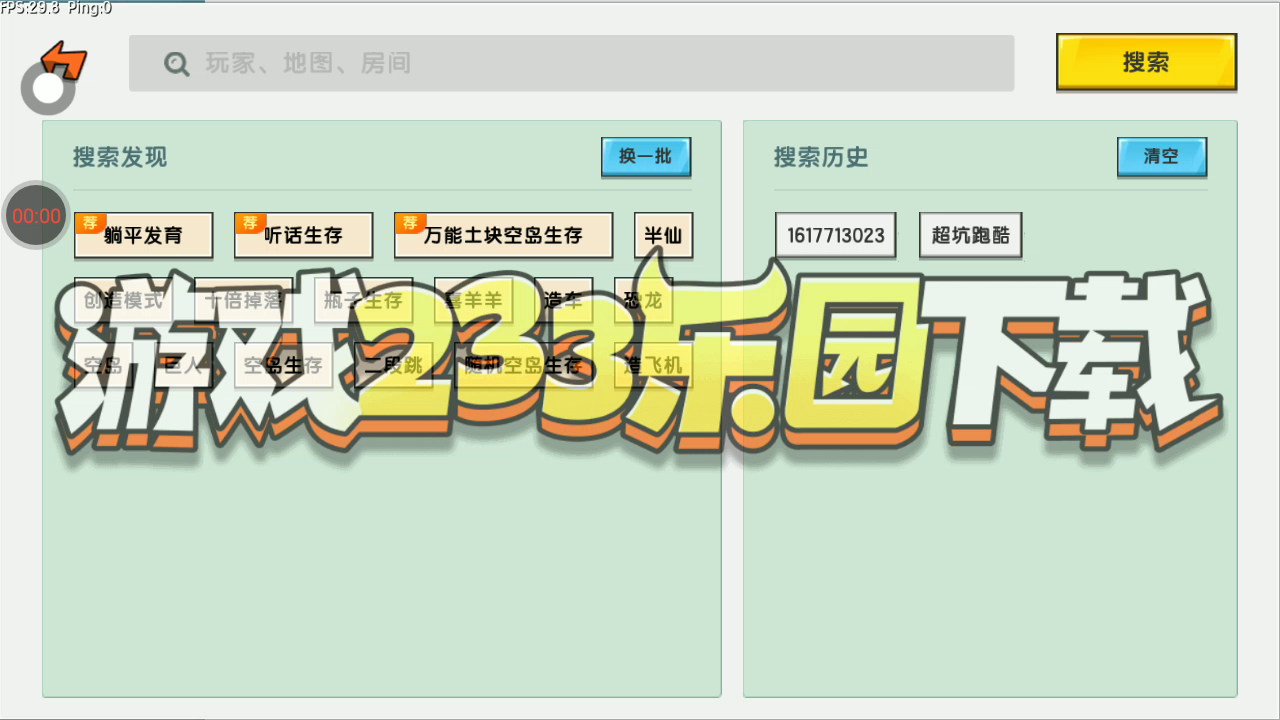Pick the 造飞机 search tag
The image size is (1280, 720).
coord(653,365)
